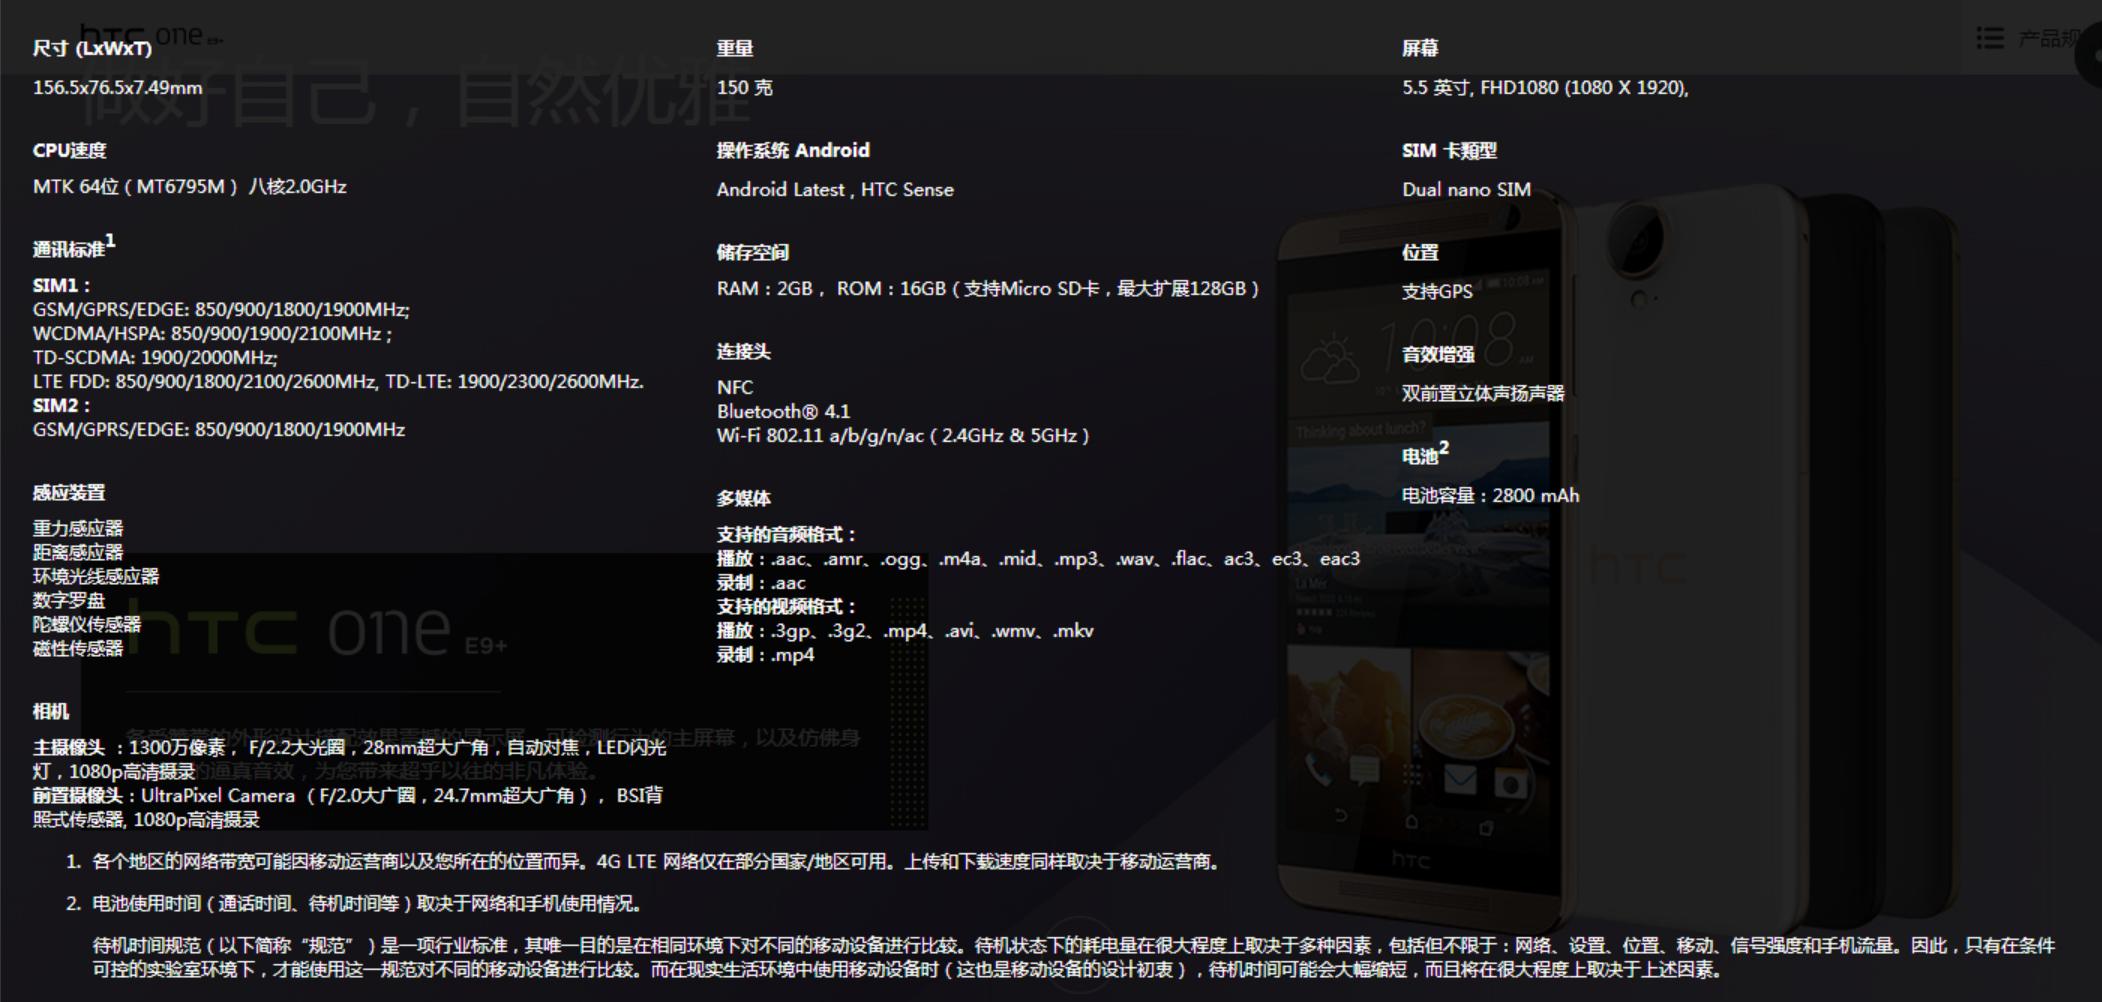Click the 距离感应器 sensor entry

coord(78,552)
